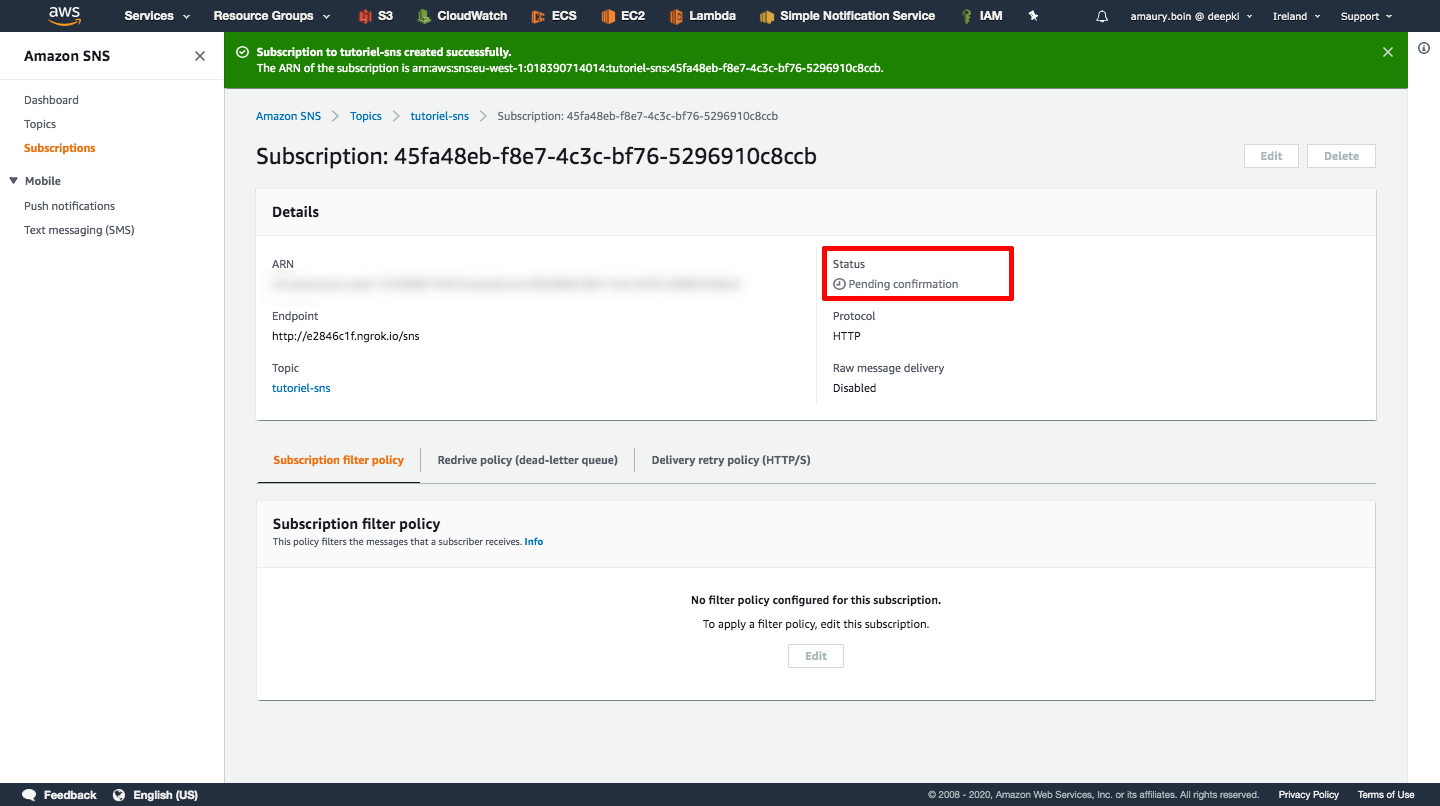Open the Terms of Use footer link
The width and height of the screenshot is (1440, 806).
pyautogui.click(x=1386, y=795)
